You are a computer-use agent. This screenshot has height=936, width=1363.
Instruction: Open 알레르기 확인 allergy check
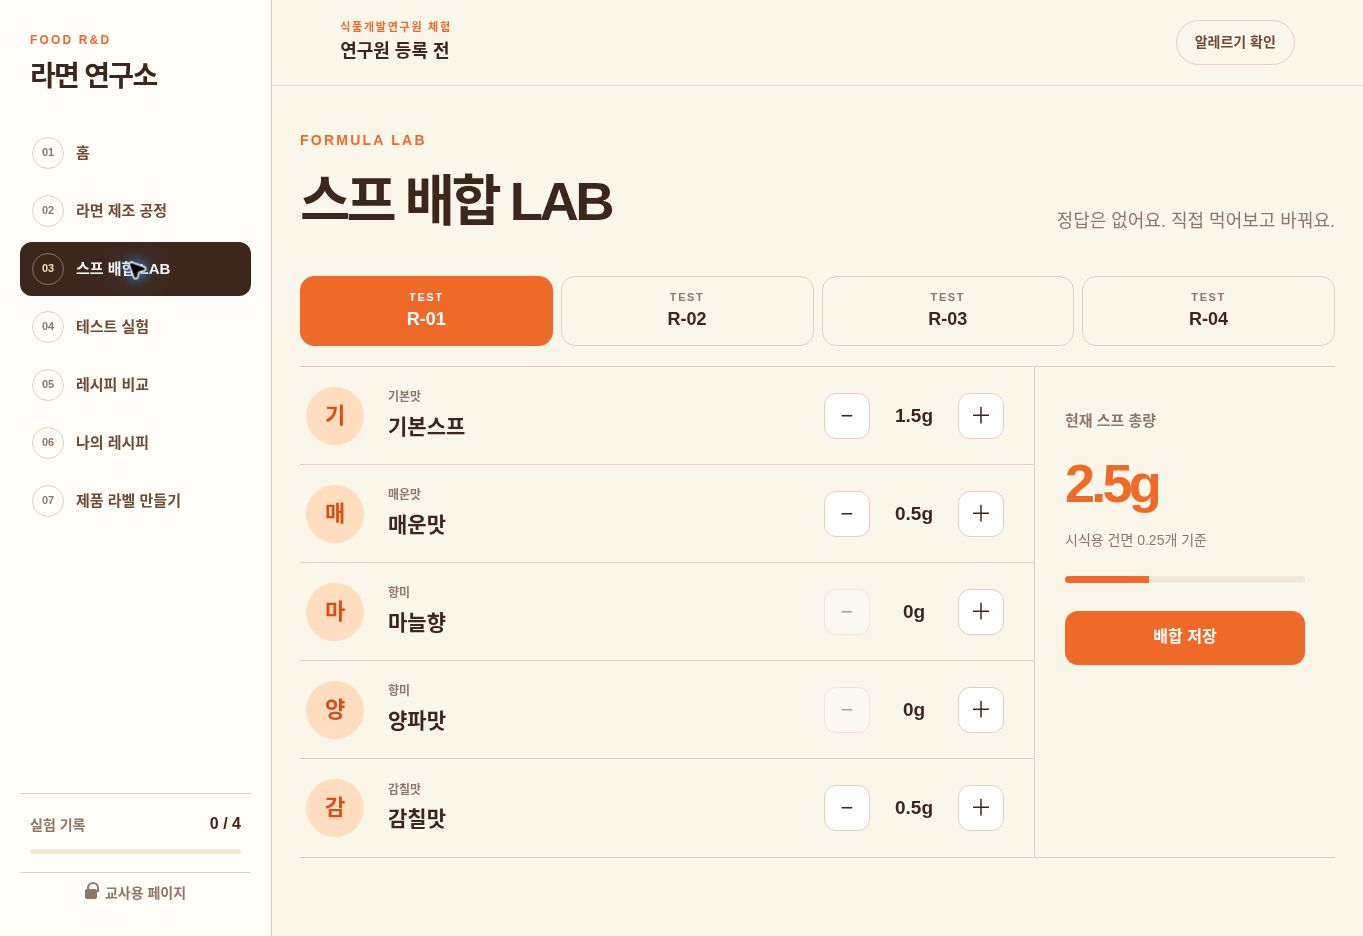pyautogui.click(x=1235, y=42)
